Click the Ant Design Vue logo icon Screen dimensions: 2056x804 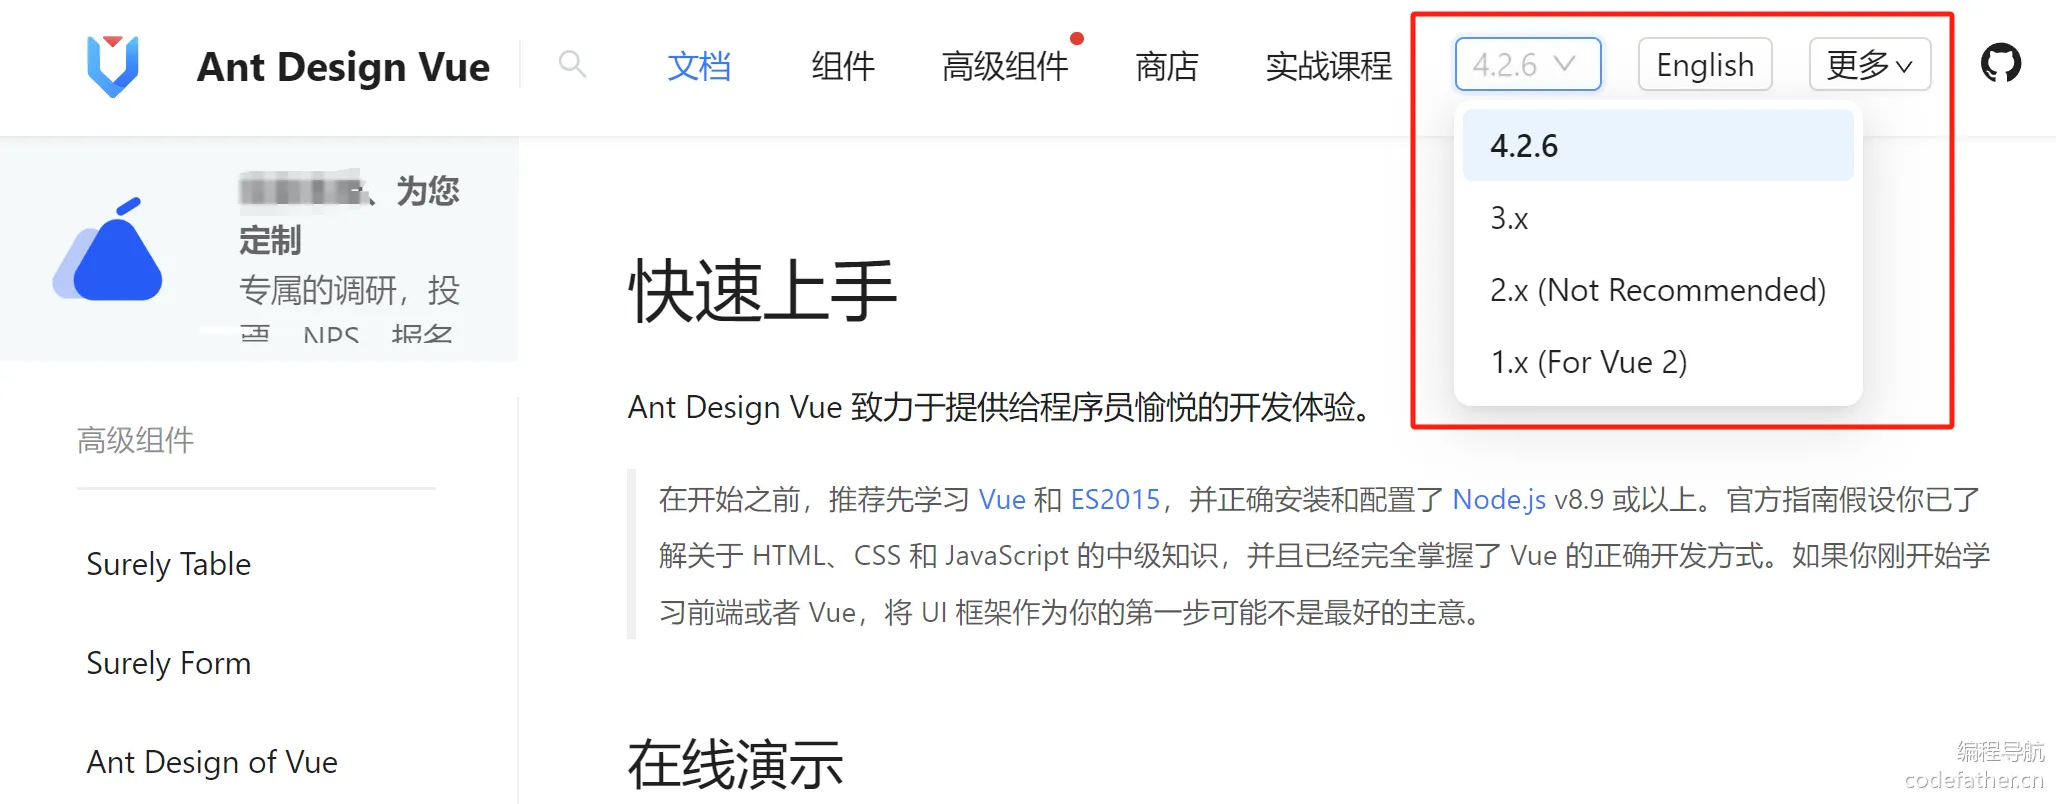tap(113, 66)
